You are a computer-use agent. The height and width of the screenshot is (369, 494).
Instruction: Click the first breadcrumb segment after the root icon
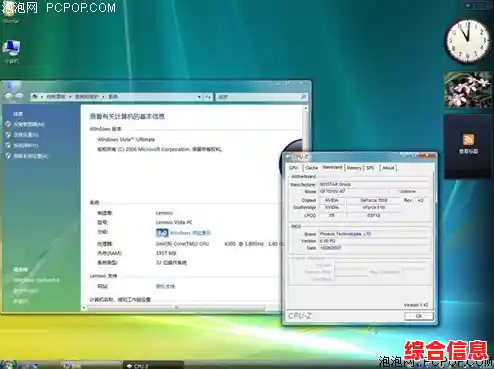pyautogui.click(x=56, y=97)
